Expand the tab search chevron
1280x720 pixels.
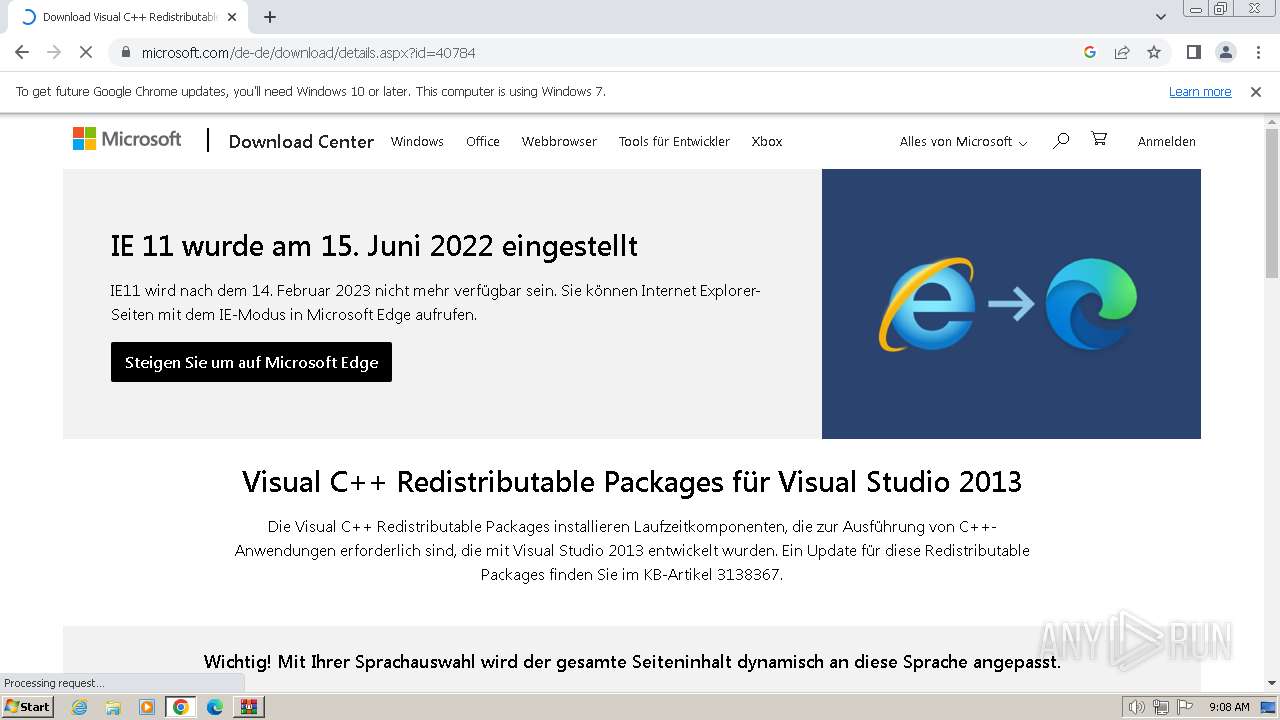[x=1161, y=17]
